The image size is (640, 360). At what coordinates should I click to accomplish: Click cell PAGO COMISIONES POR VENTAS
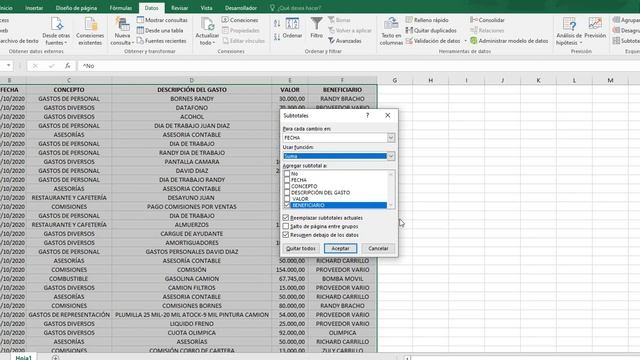coord(192,207)
